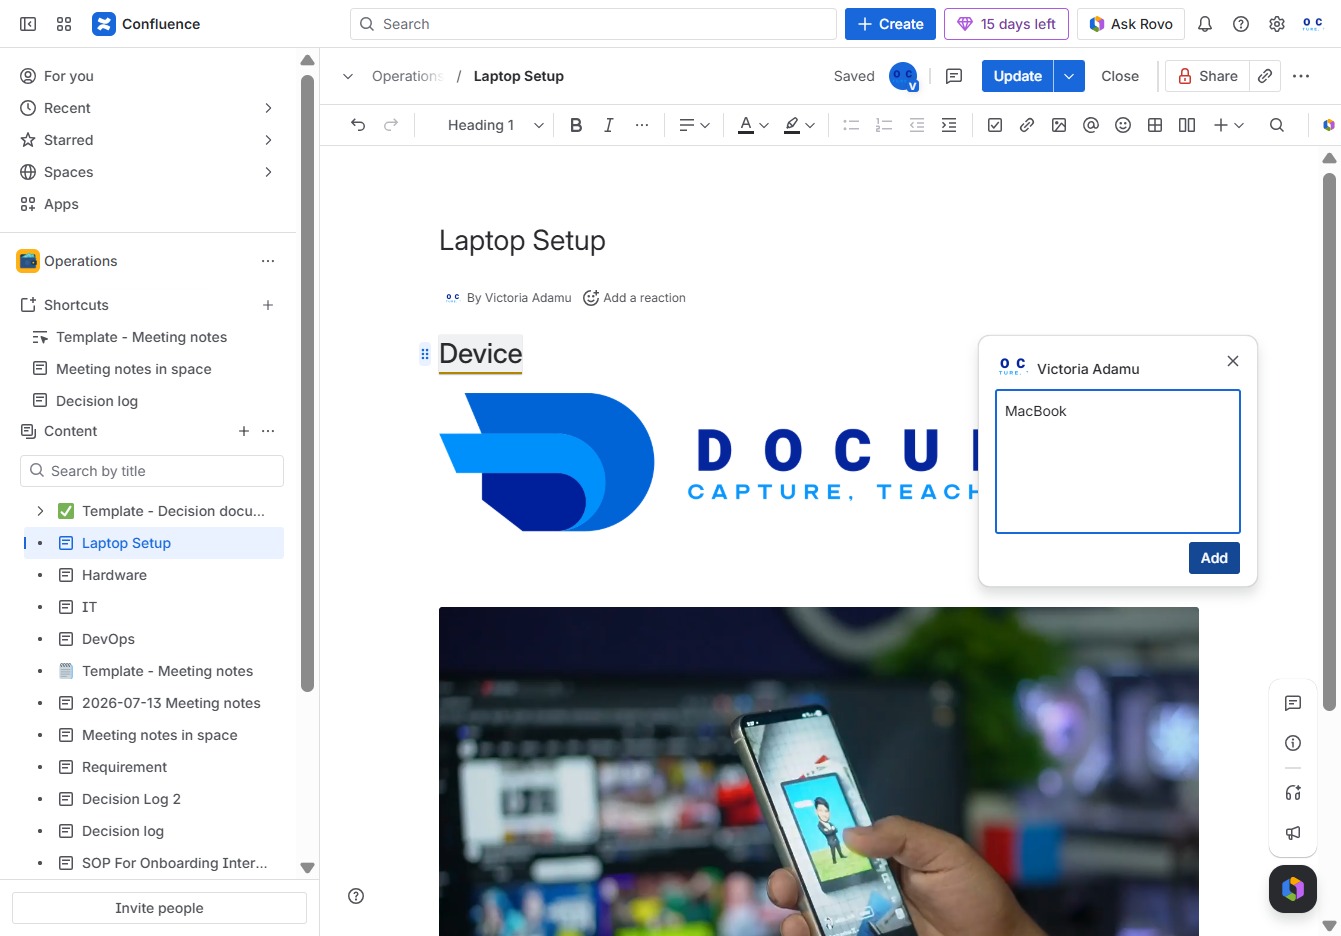Expand the Starred menu
Screen dimensions: 1341x936
[268, 140]
